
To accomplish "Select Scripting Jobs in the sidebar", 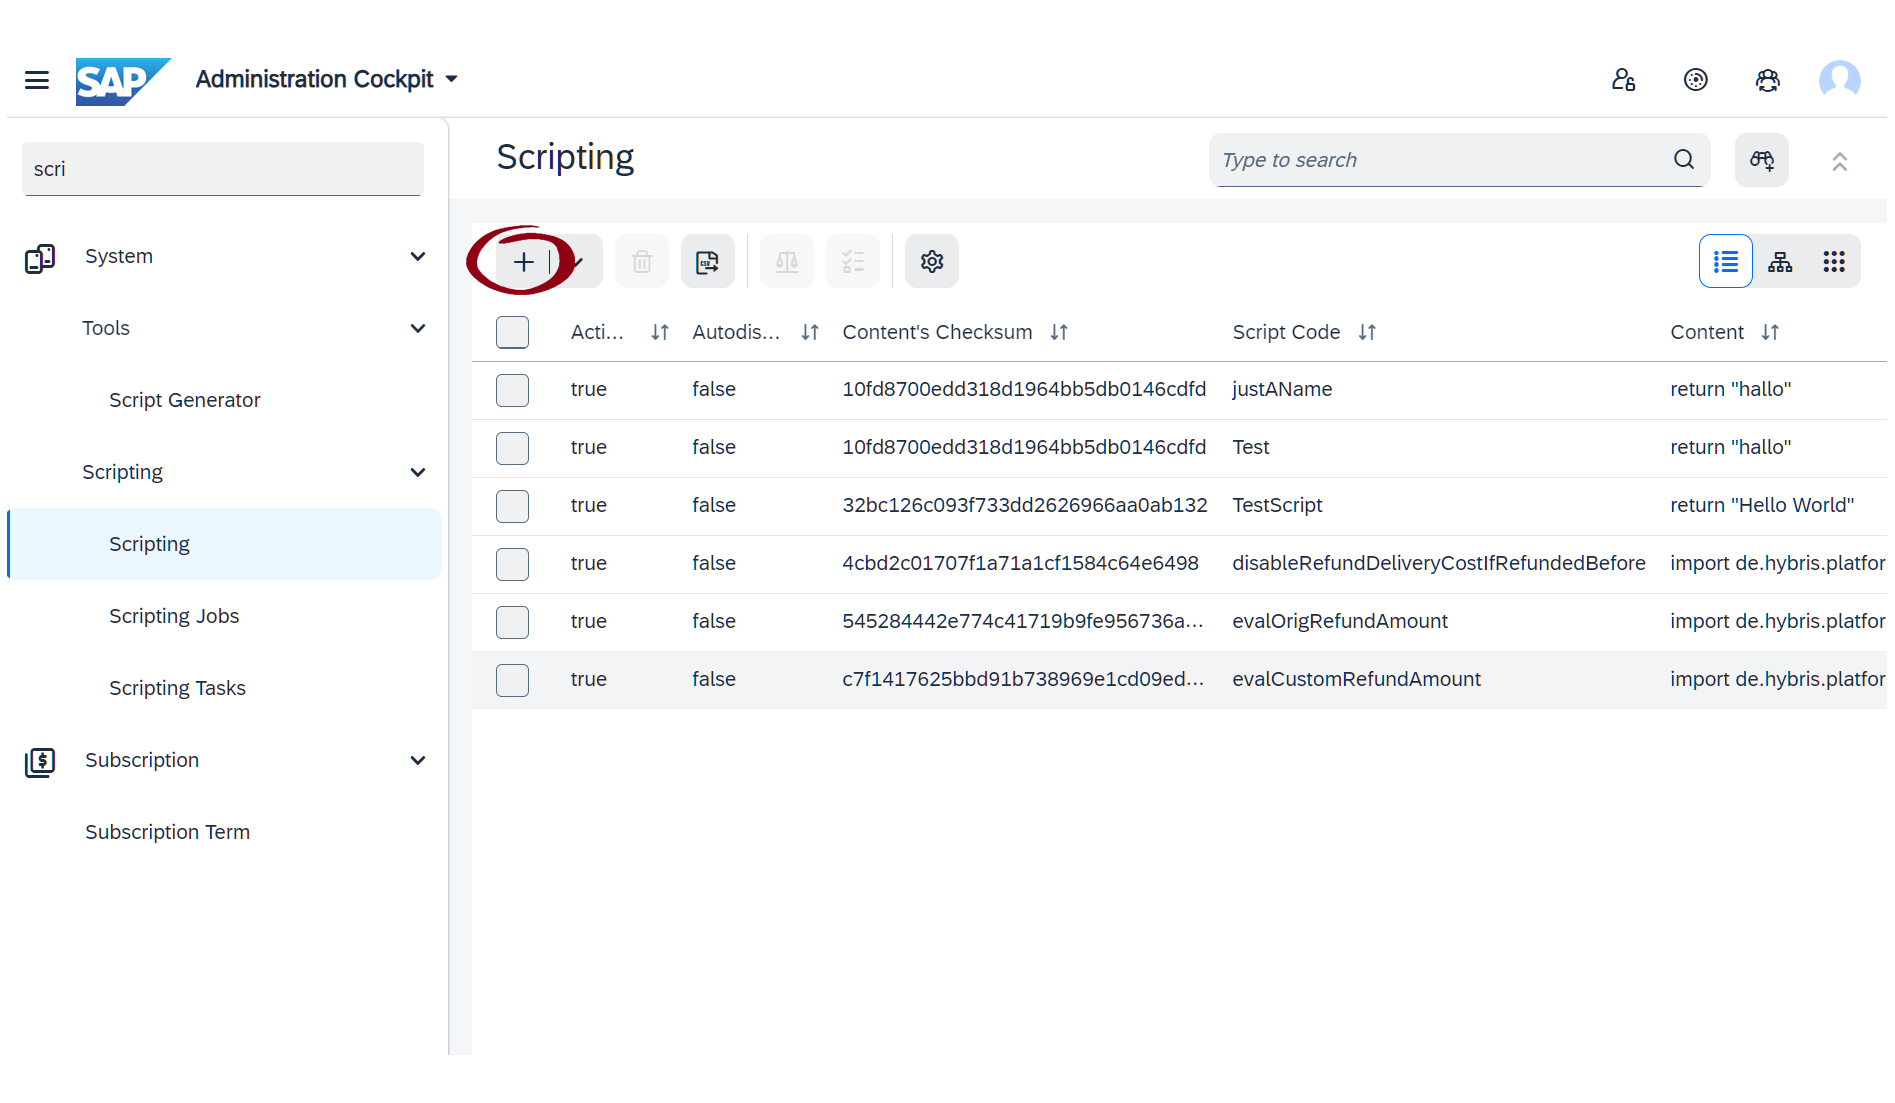I will coord(174,616).
